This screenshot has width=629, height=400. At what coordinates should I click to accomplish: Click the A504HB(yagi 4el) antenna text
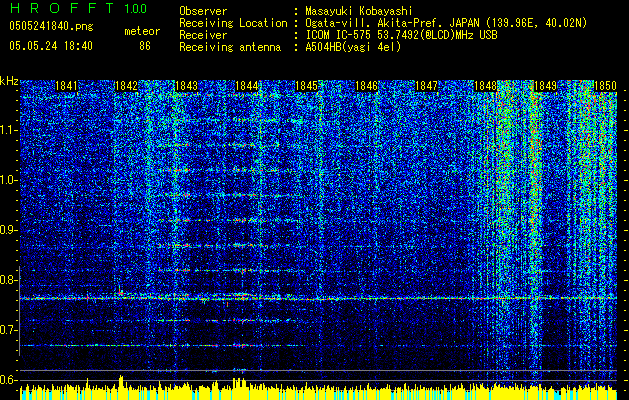(x=353, y=47)
